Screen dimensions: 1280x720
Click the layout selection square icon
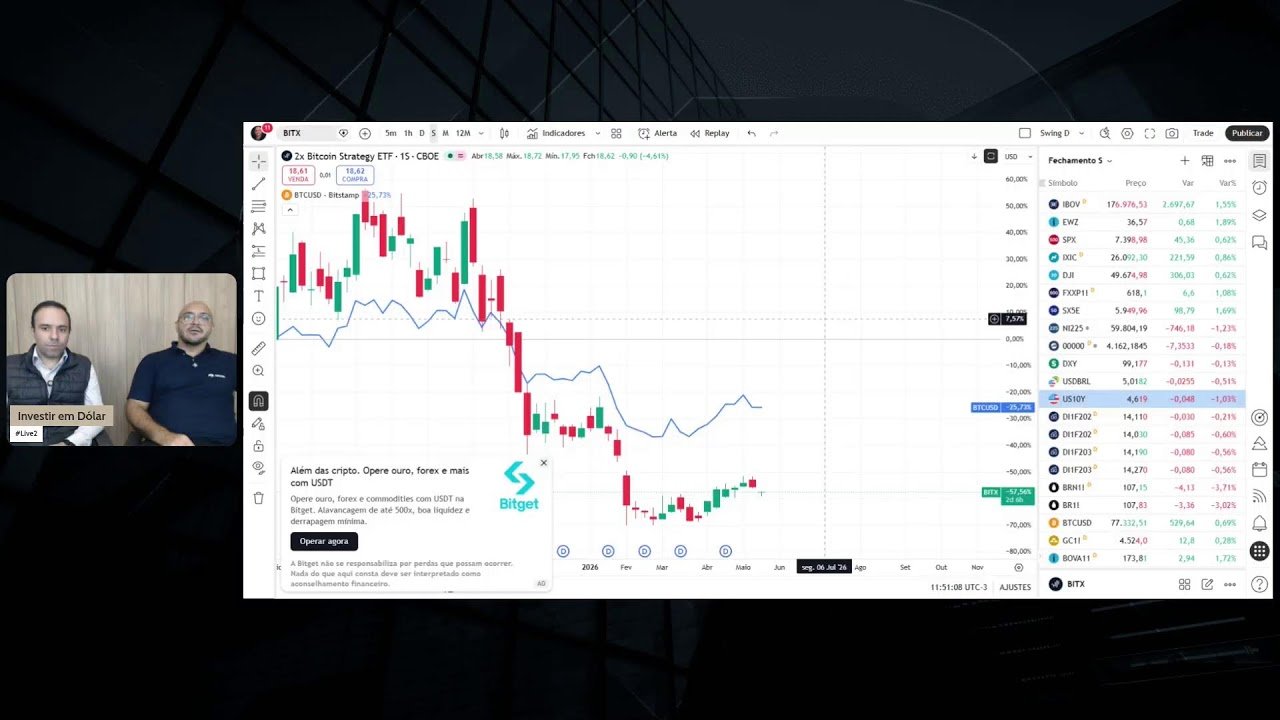click(1025, 133)
